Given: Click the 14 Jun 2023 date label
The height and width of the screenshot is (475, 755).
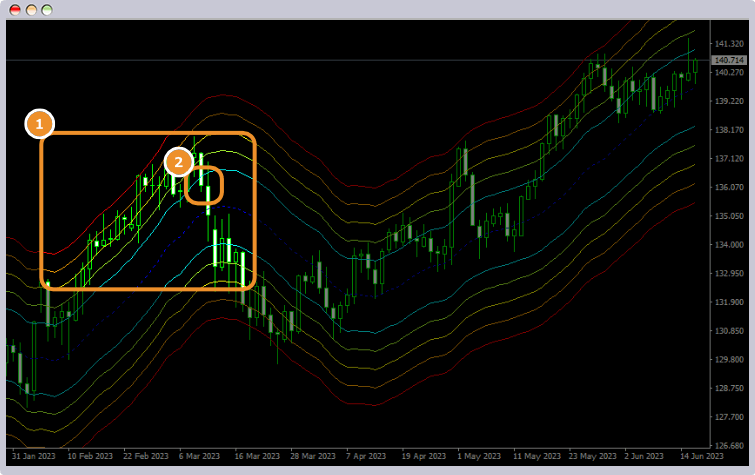Looking at the screenshot, I should tap(702, 456).
